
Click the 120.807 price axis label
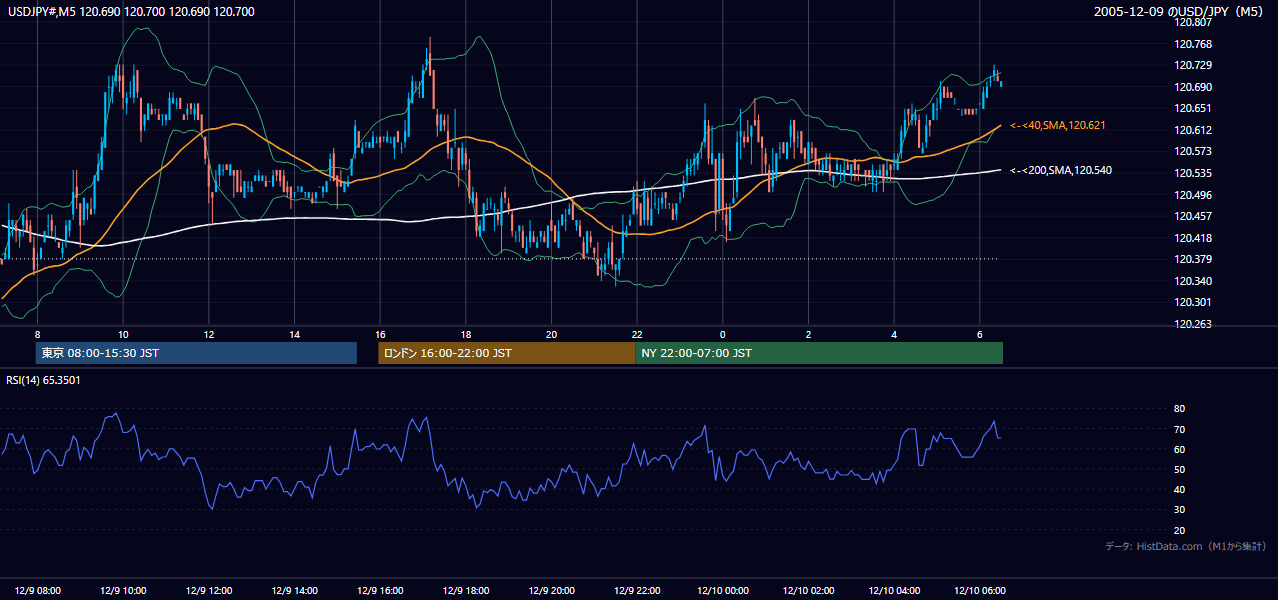click(1192, 22)
